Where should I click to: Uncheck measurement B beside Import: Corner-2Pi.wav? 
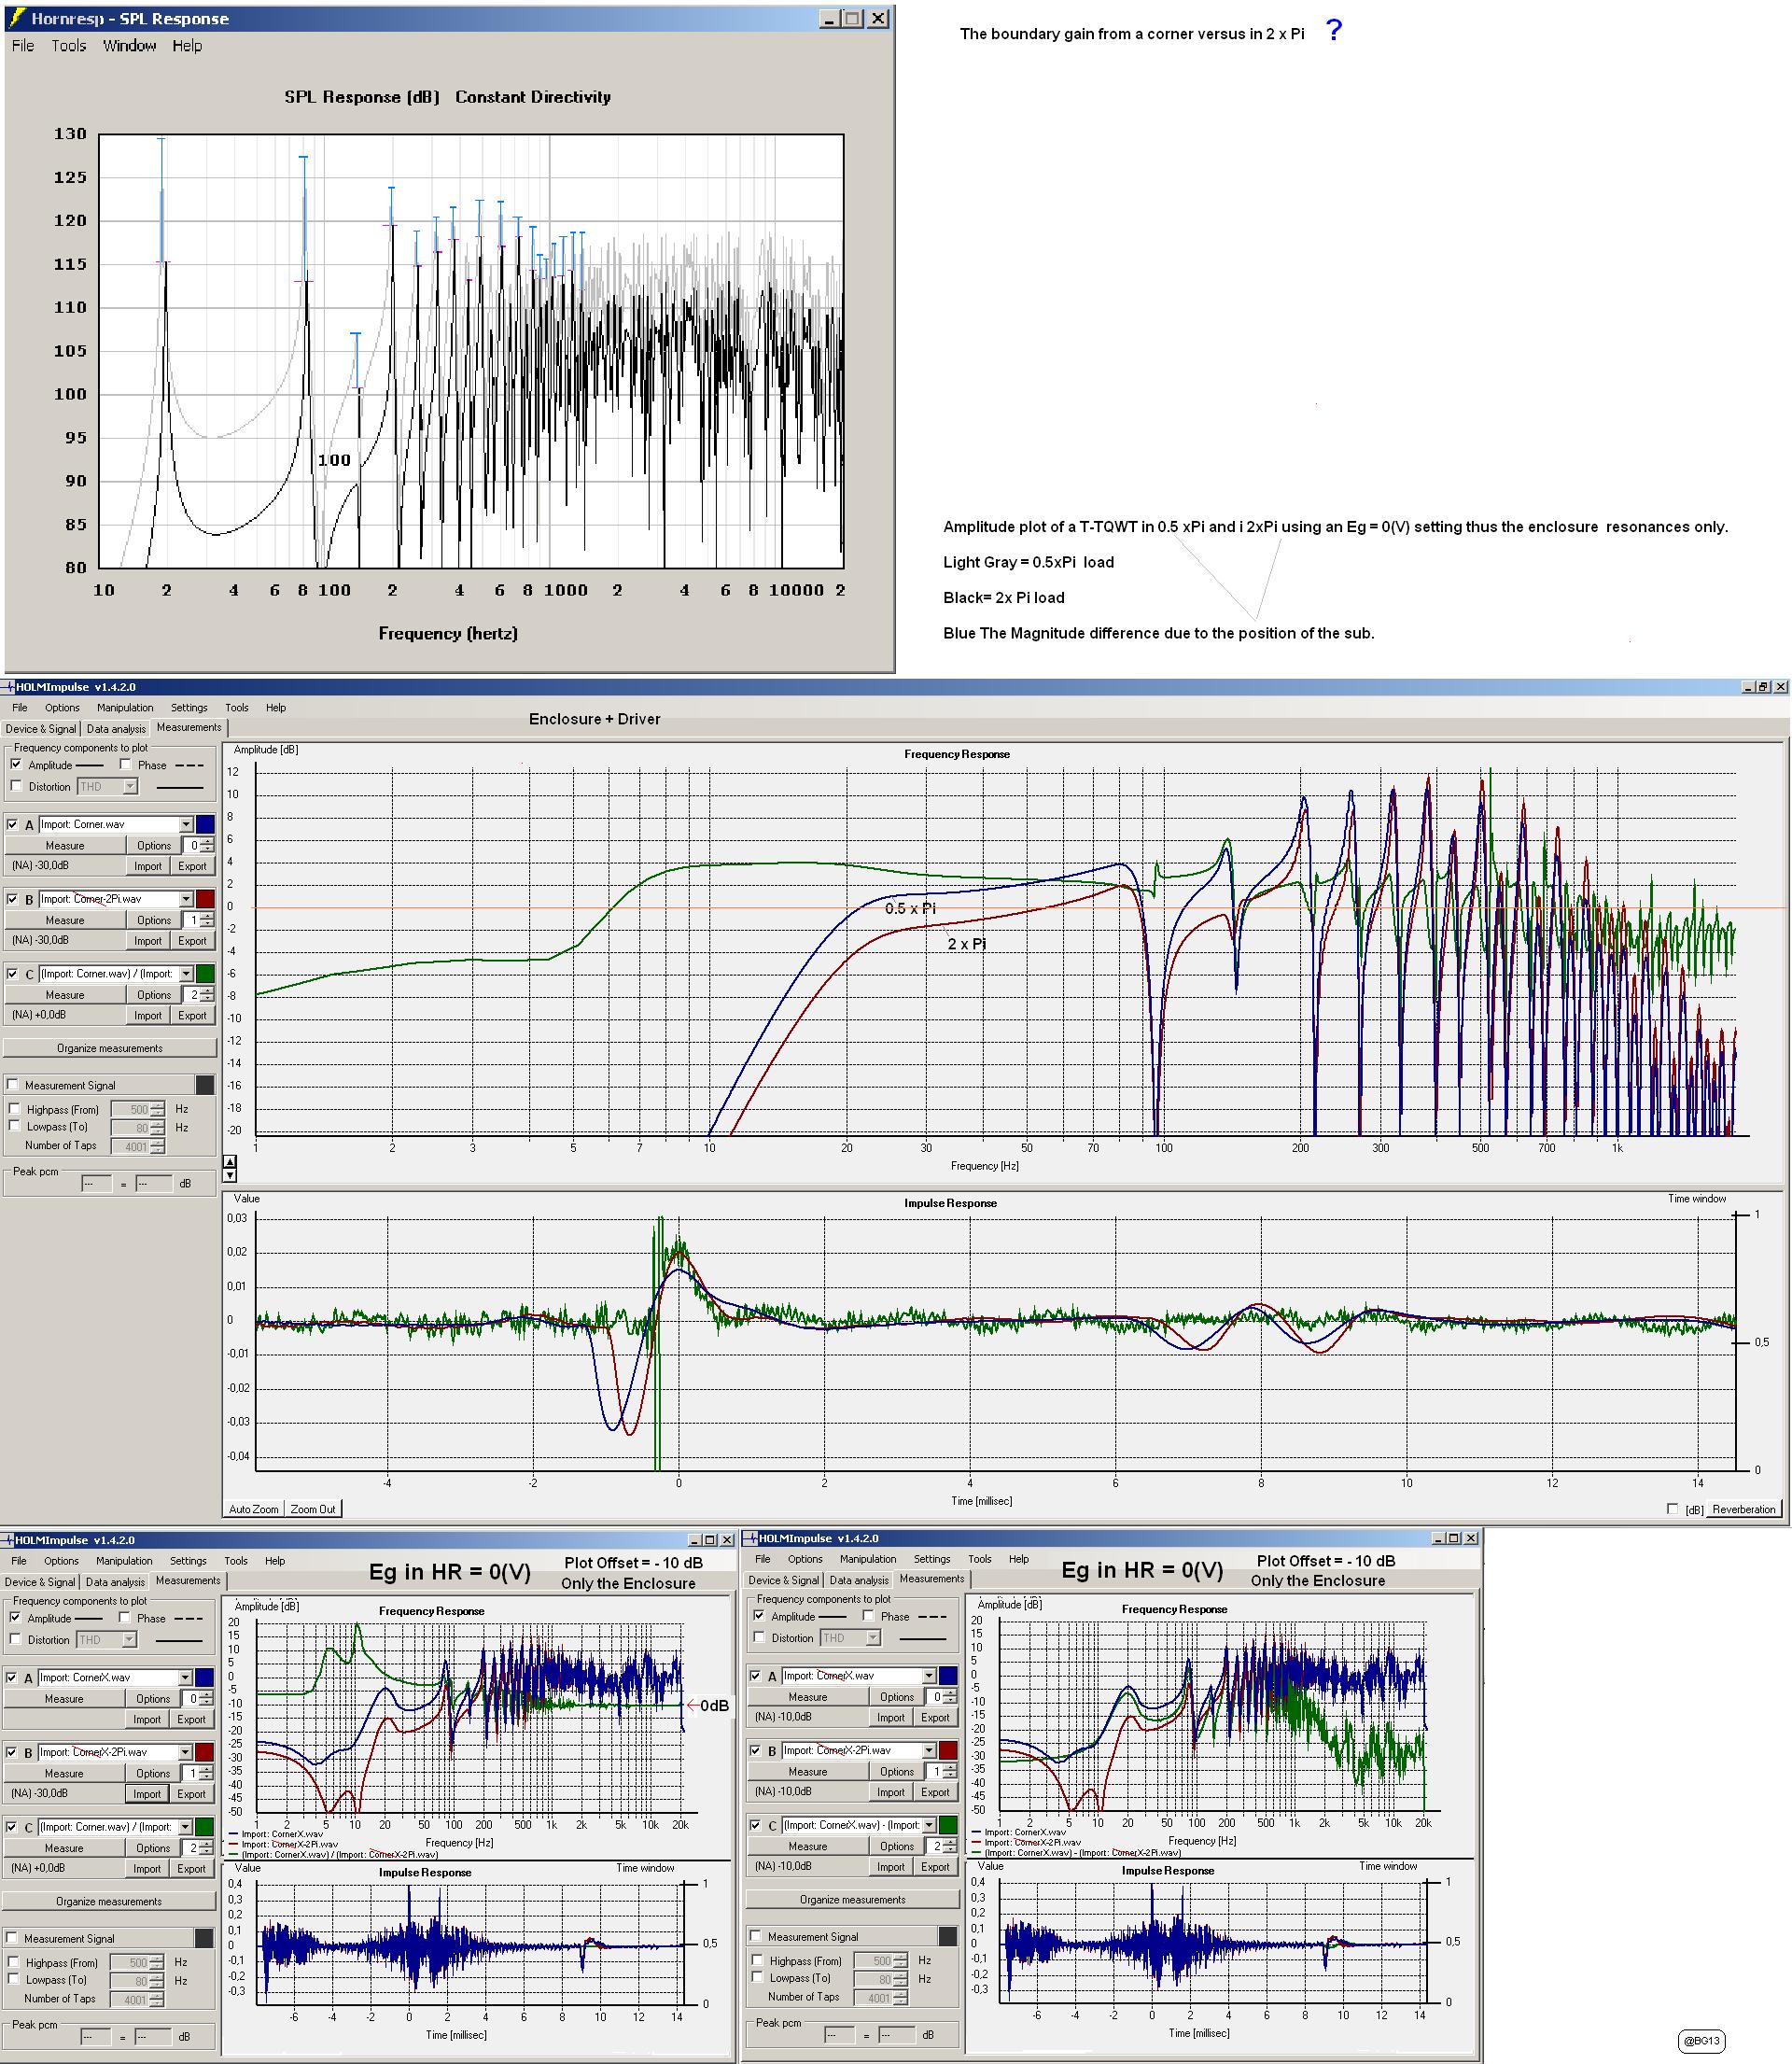12,899
